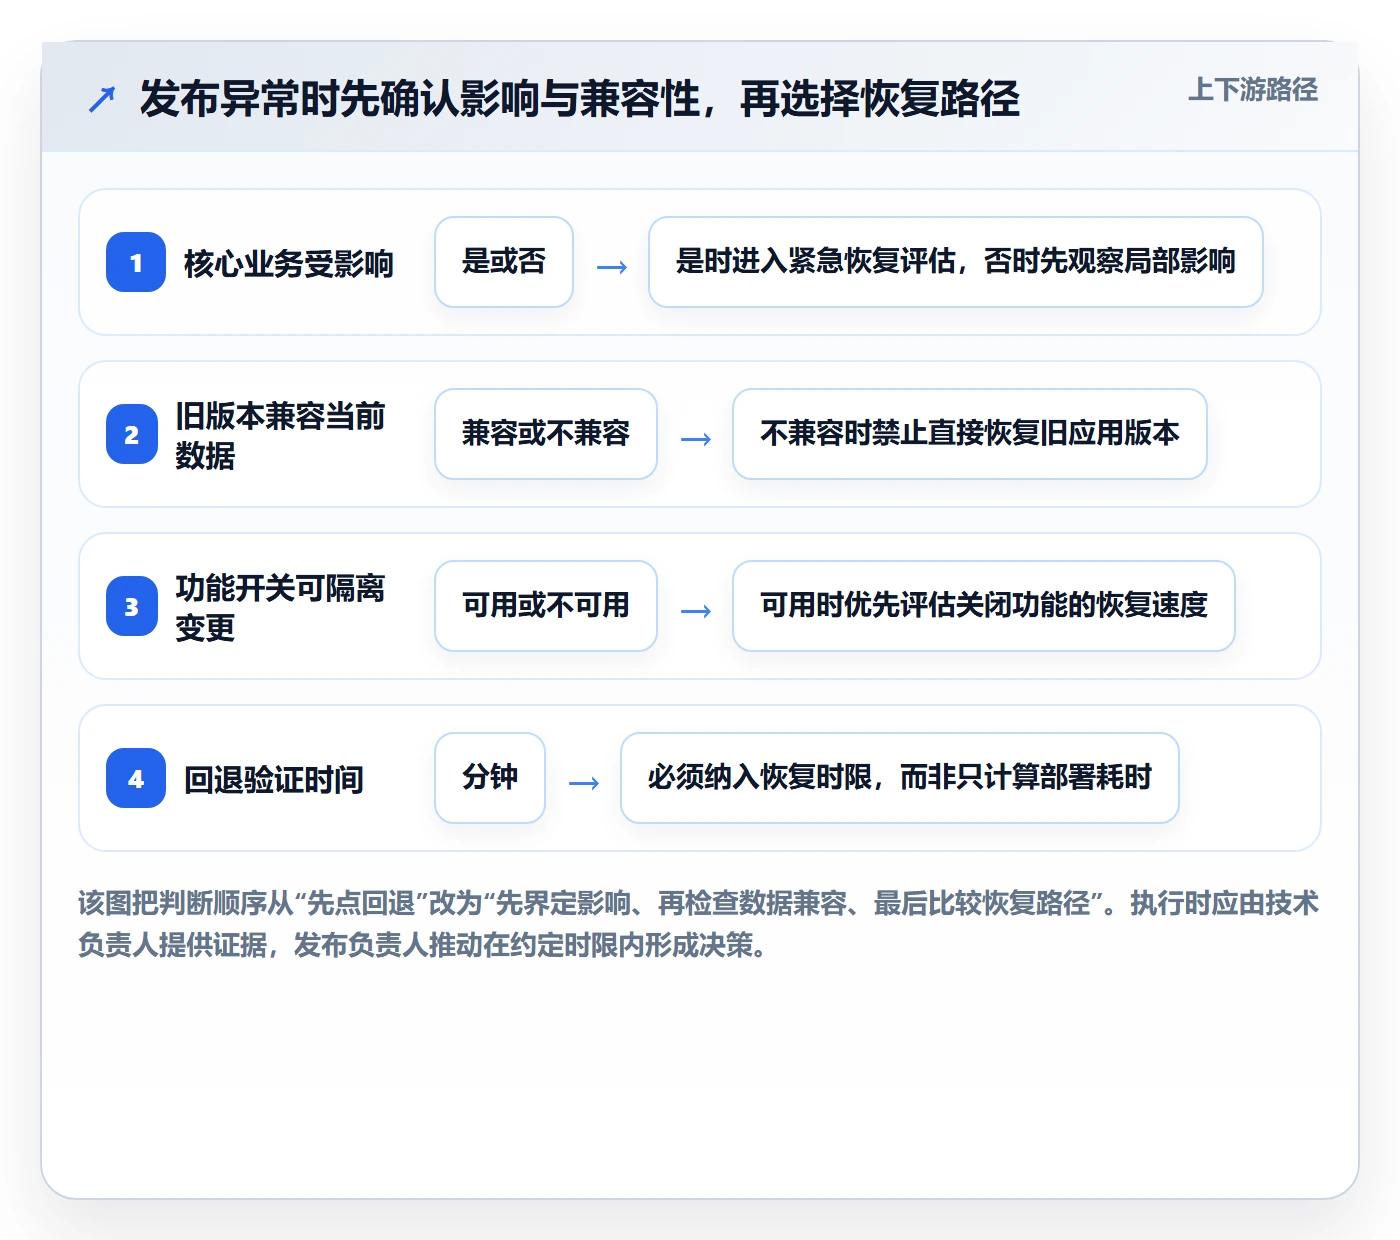The height and width of the screenshot is (1240, 1400).
Task: Click the 是或否 option box
Action: click(x=504, y=262)
